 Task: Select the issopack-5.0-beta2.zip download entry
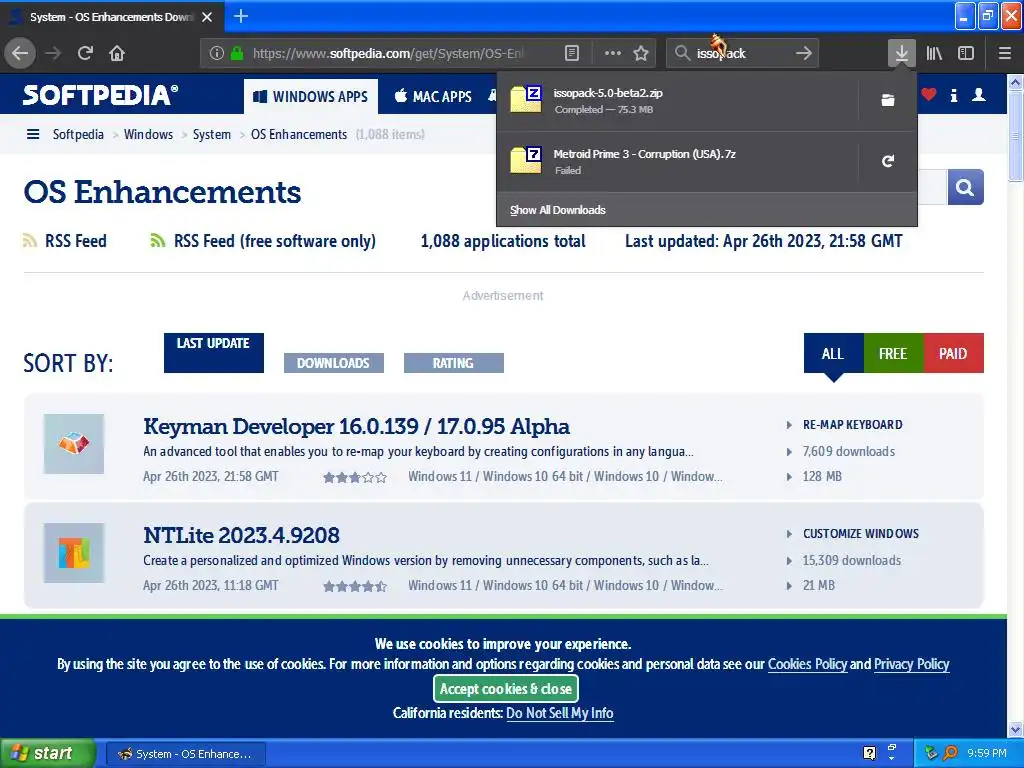(x=677, y=101)
